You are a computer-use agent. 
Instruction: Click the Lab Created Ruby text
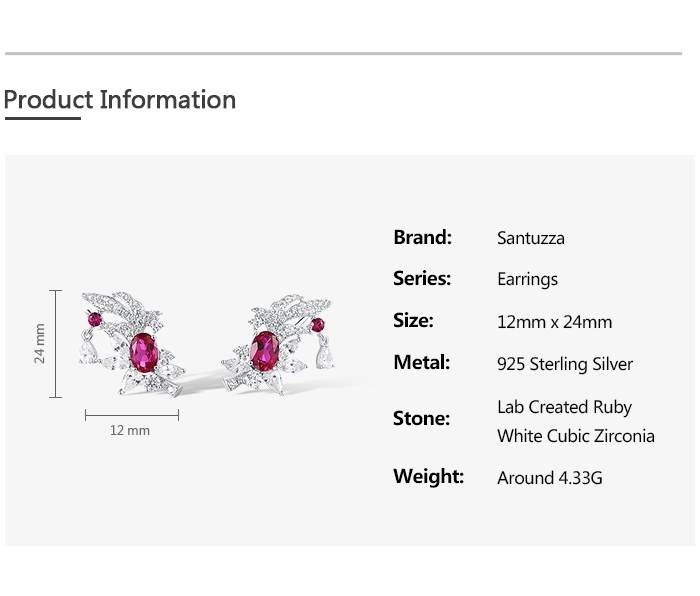564,407
